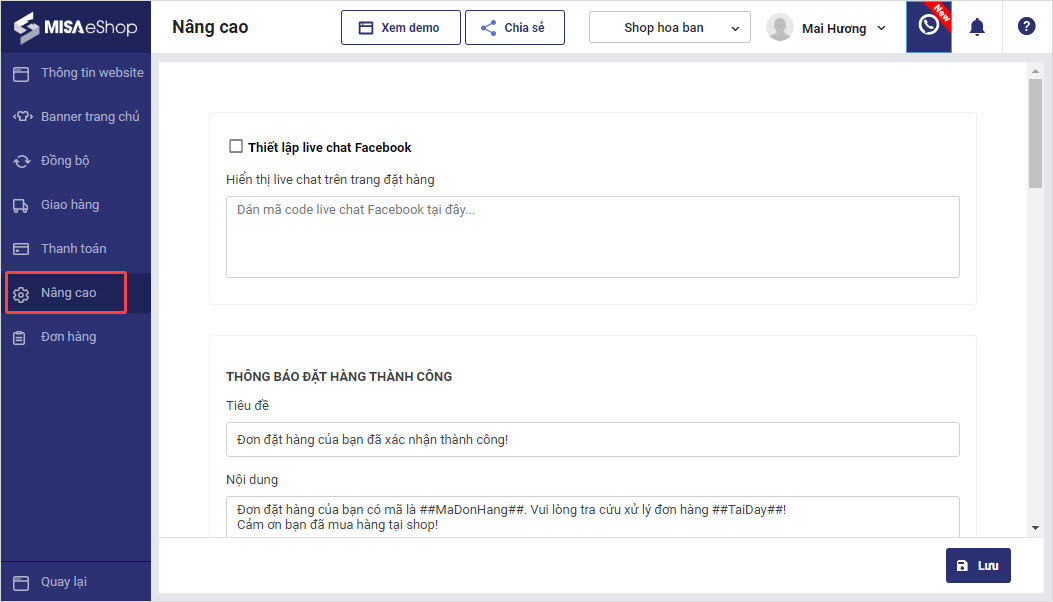Click the Xem demo button
The width and height of the screenshot is (1053, 602).
400,28
